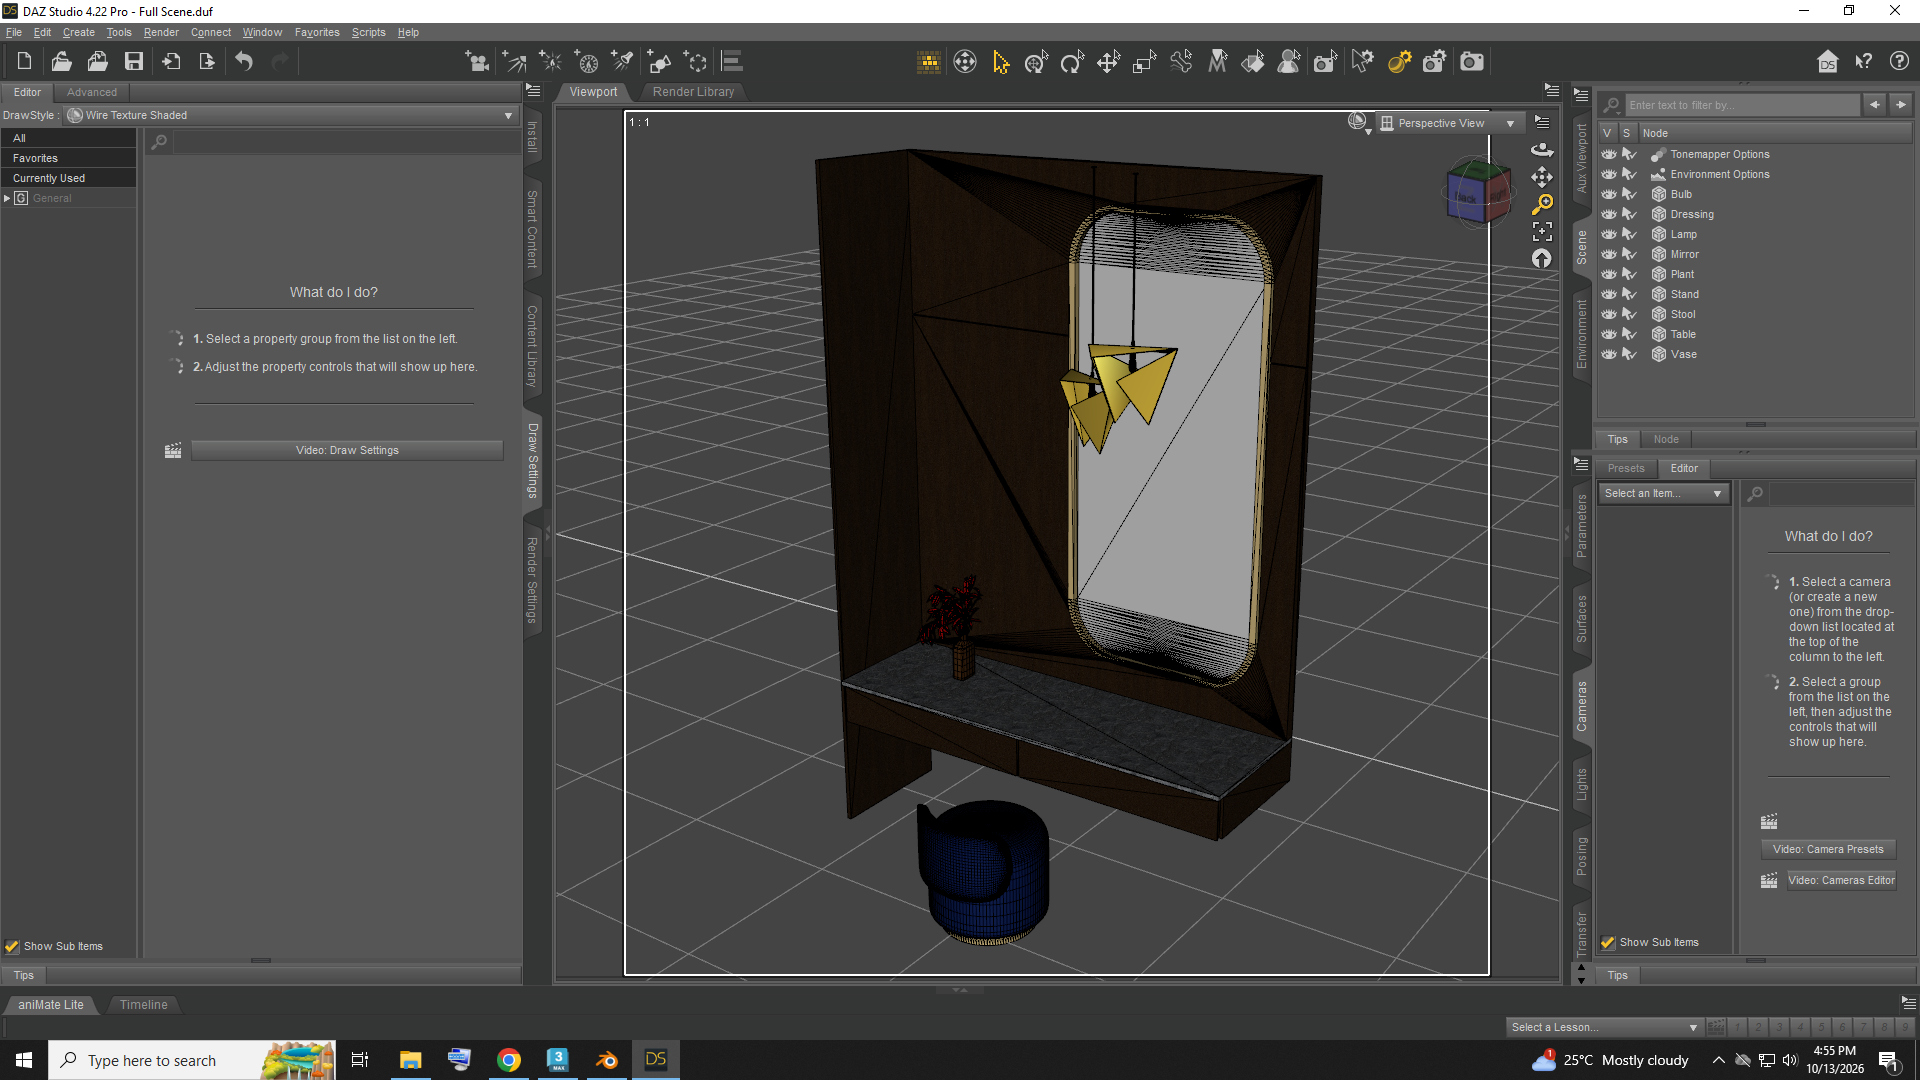The height and width of the screenshot is (1080, 1920).
Task: Open the viewport options menu icon
Action: 1542,122
